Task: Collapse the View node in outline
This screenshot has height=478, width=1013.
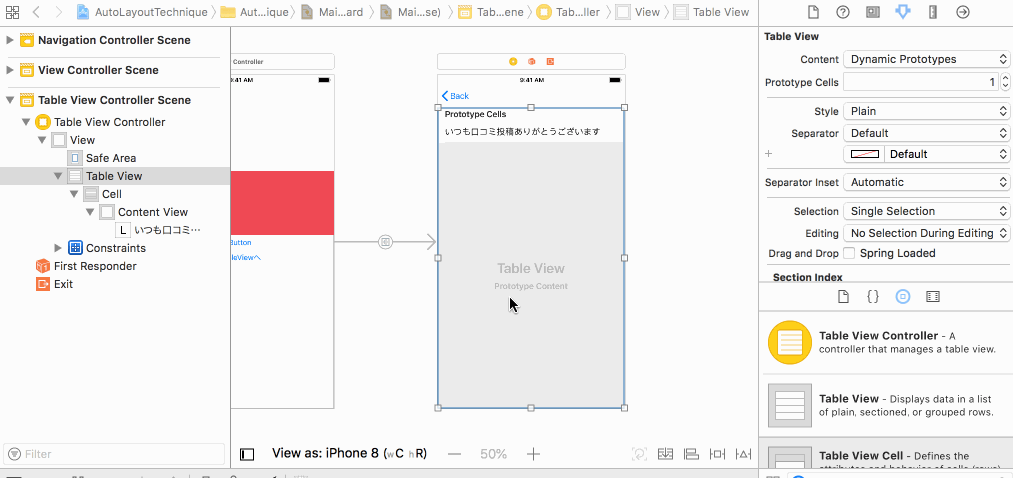Action: click(x=42, y=140)
